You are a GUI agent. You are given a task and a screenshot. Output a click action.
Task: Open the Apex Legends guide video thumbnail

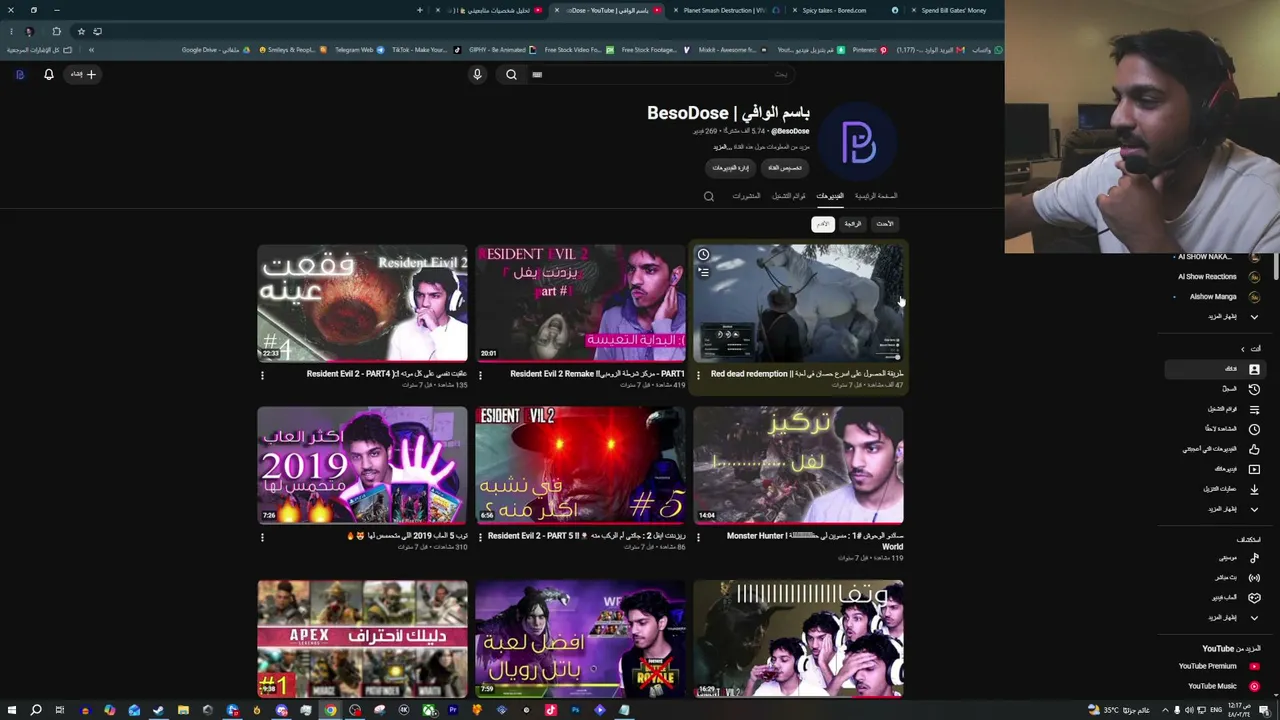click(362, 639)
